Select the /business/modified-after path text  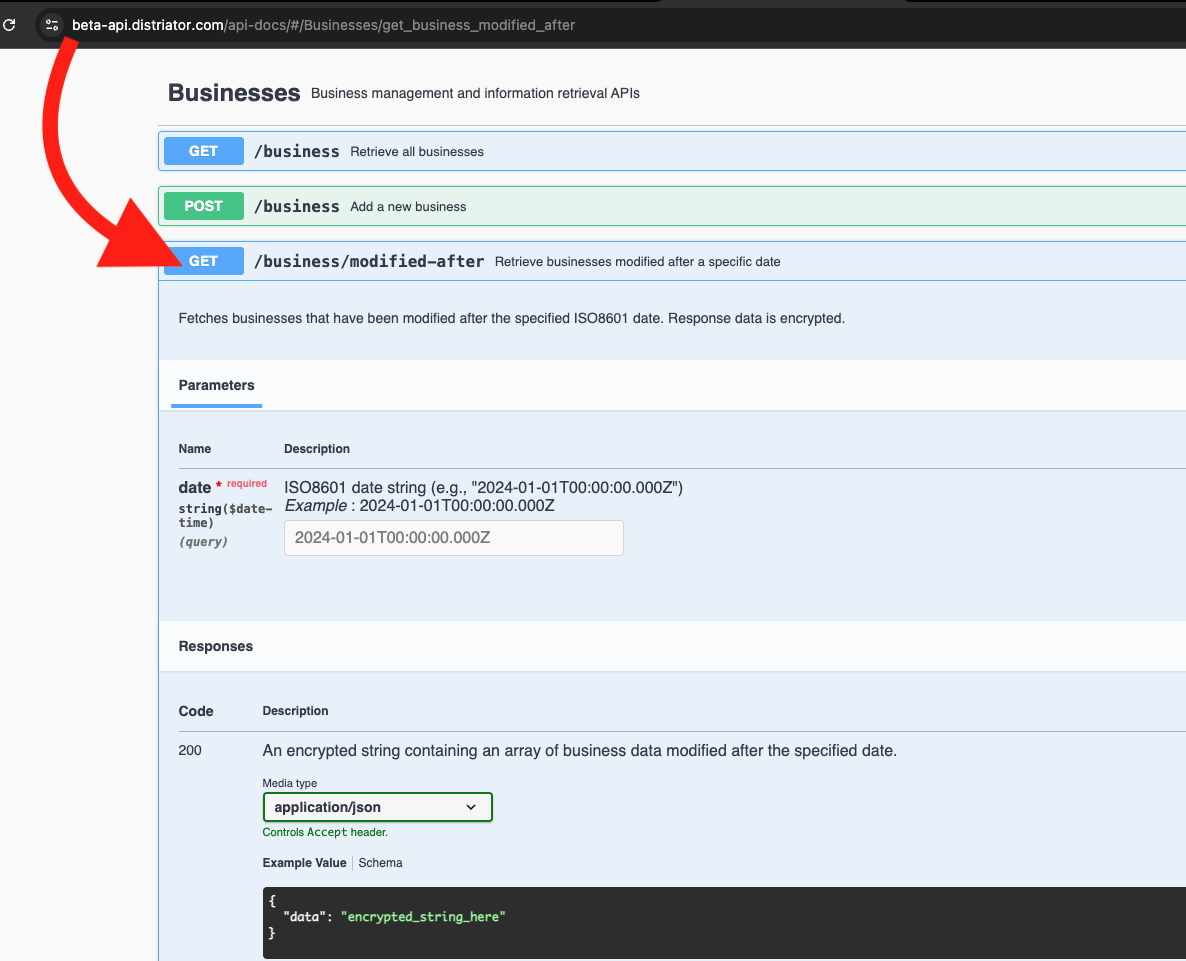coord(369,262)
